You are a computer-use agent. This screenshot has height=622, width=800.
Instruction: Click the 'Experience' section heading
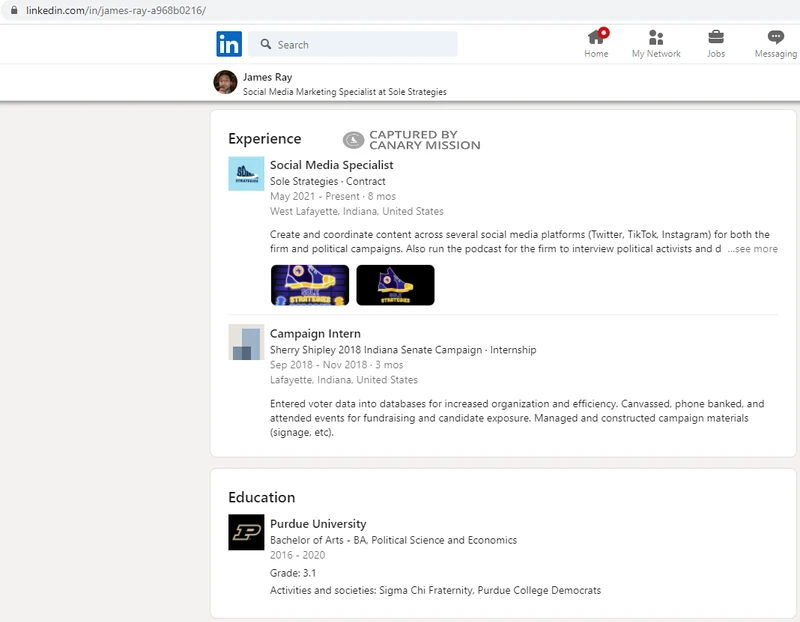(264, 139)
